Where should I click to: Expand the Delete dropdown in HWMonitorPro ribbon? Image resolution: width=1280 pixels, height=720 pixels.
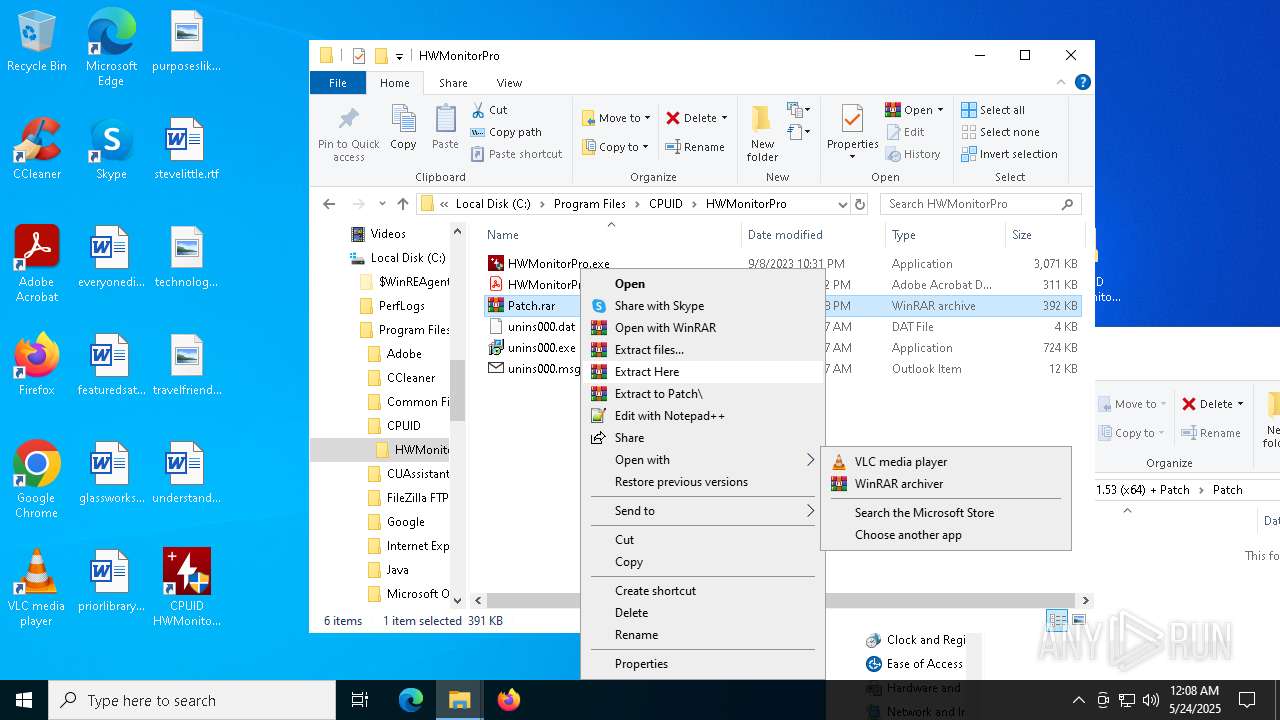point(724,118)
